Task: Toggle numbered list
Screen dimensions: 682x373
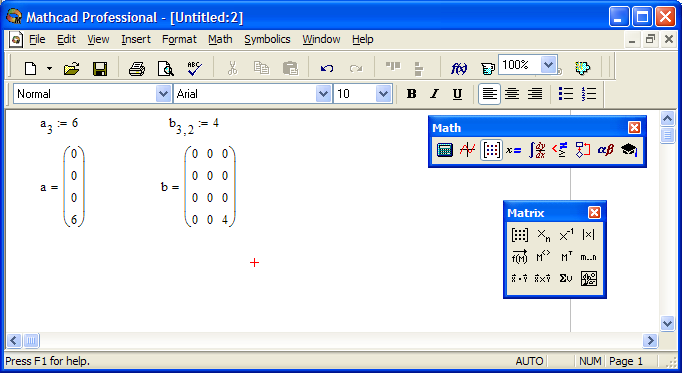Action: (589, 94)
